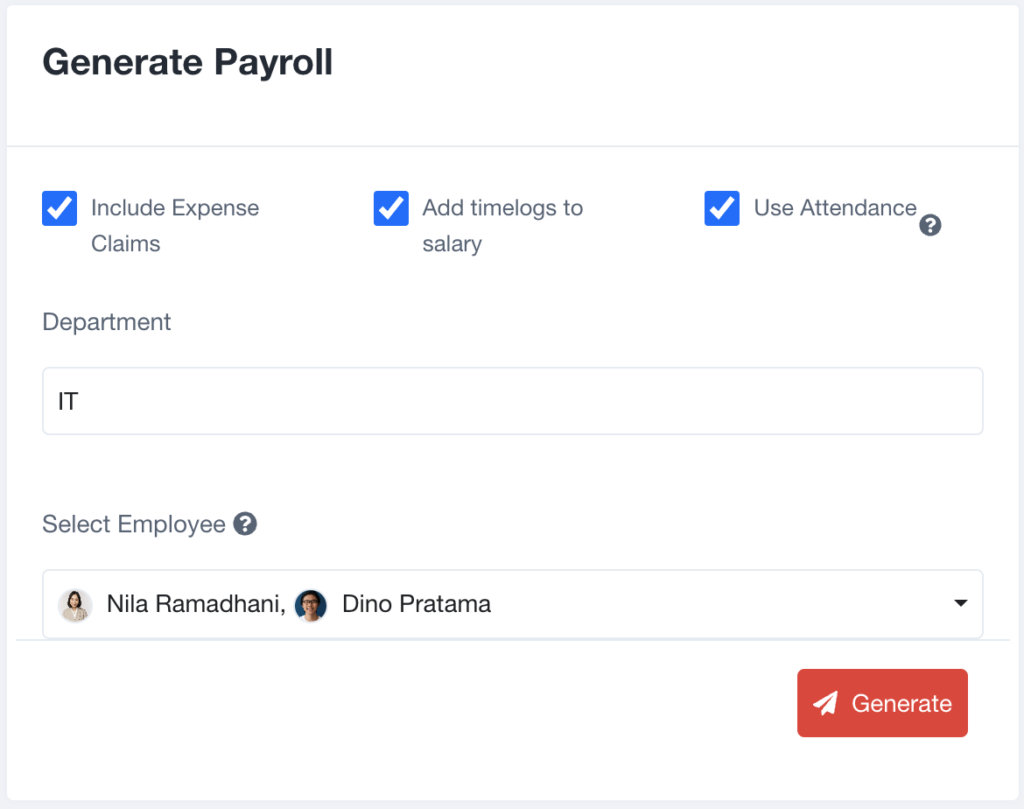1024x809 pixels.
Task: Click the Generate button text
Action: point(901,703)
